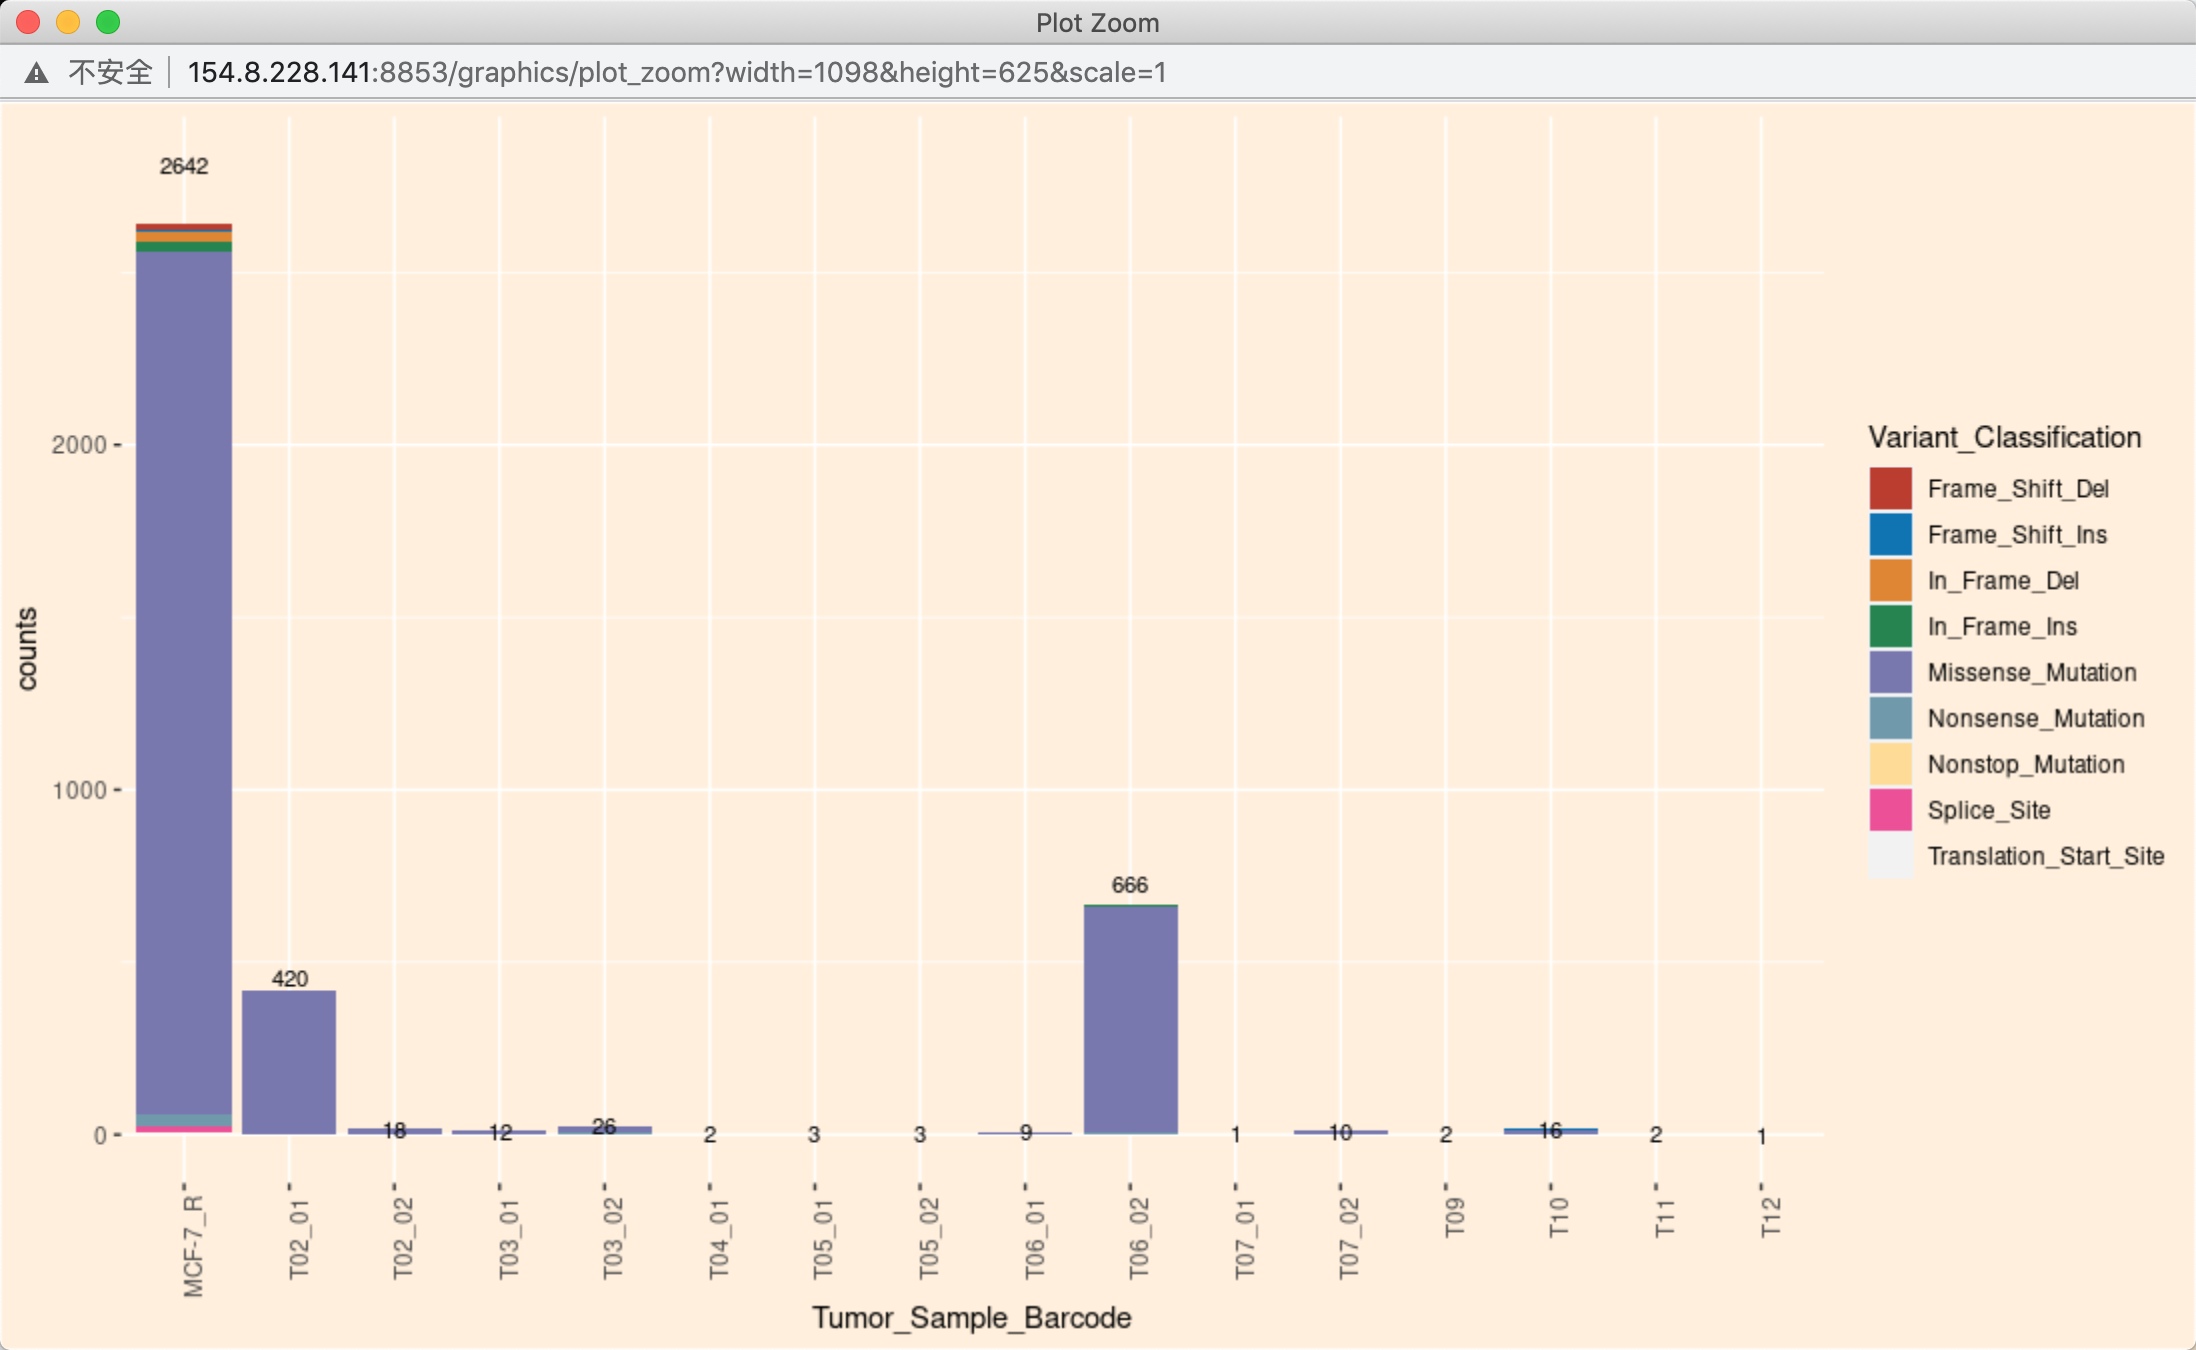Click the T06_02 bar labeled 666

point(1130,1018)
